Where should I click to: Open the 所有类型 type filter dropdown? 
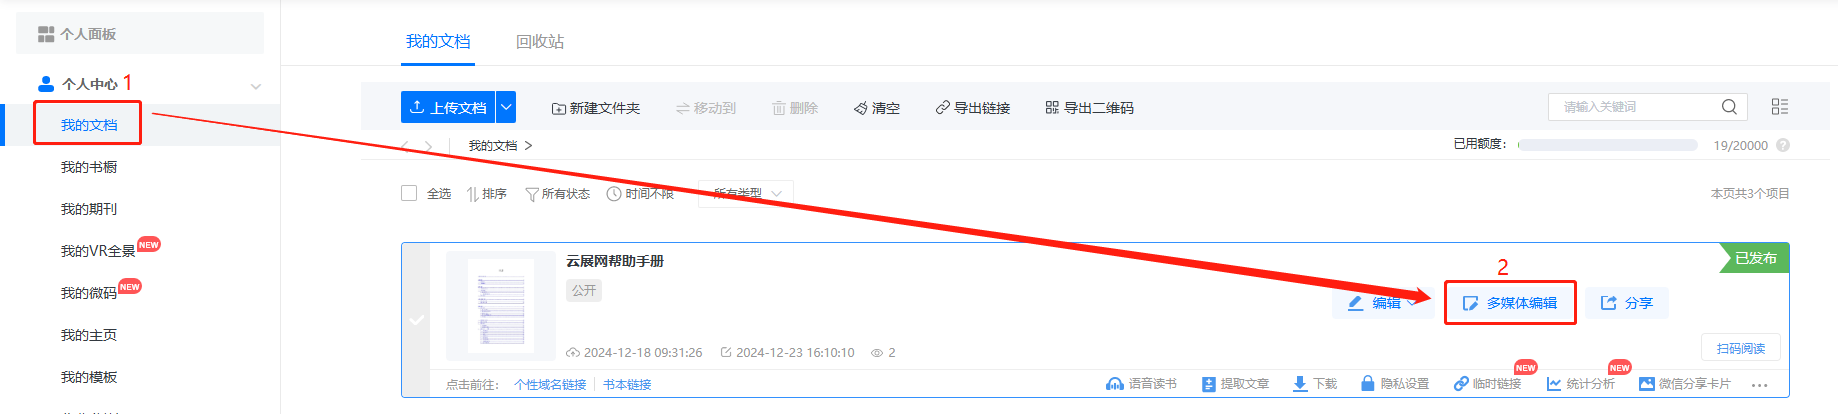click(x=746, y=193)
